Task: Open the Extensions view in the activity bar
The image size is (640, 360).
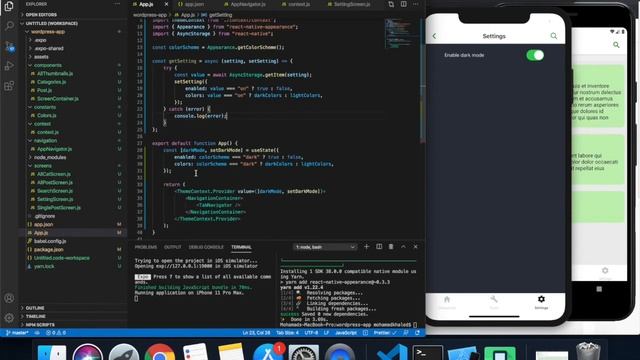Action: click(9, 86)
